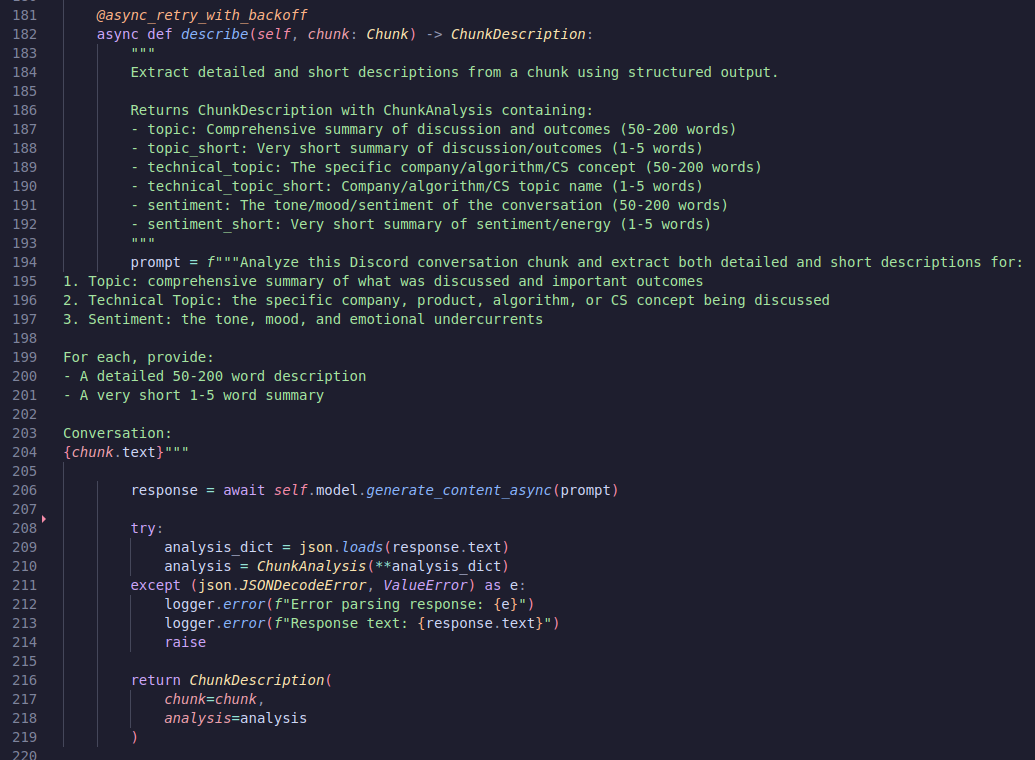The height and width of the screenshot is (760, 1035).
Task: Click the ChunkDescription return type annotation on line 182
Action: coord(518,34)
